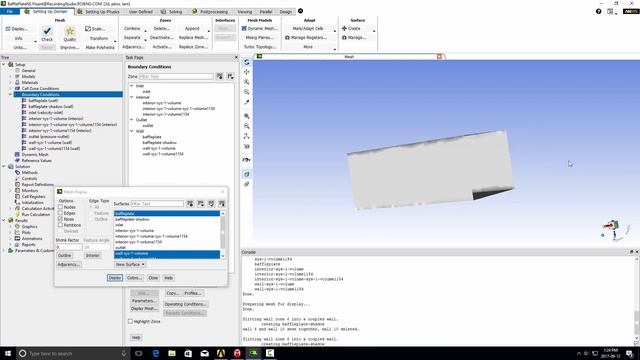Select the All edge type radio
The height and width of the screenshot is (360, 640).
pyautogui.click(x=91, y=207)
